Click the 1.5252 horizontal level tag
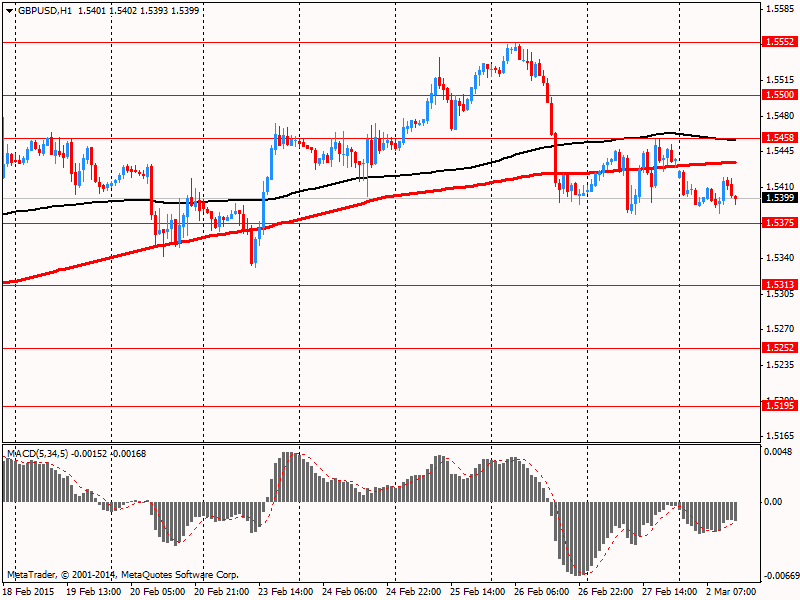 [779, 347]
